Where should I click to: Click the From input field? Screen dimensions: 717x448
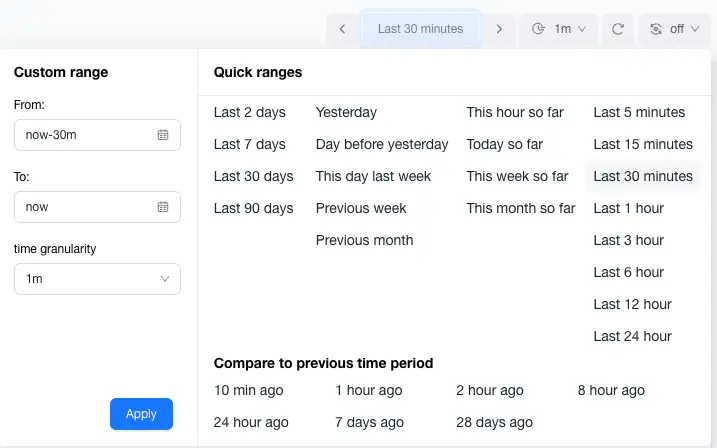click(x=85, y=135)
